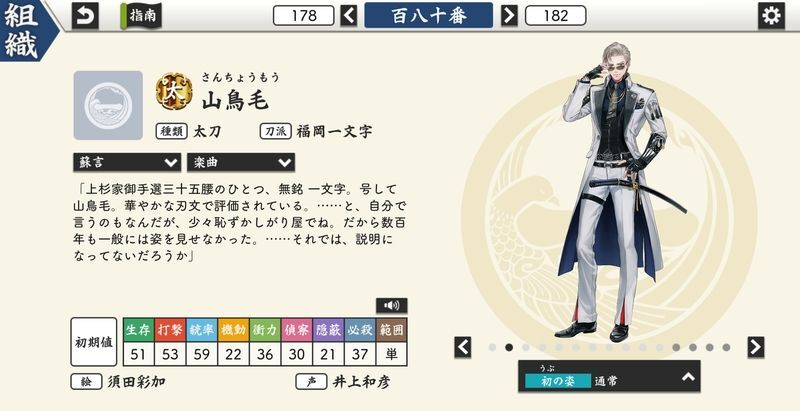Viewport: 800px width, 411px height.
Task: Click the crest thumbnail beside the name
Action: click(108, 105)
